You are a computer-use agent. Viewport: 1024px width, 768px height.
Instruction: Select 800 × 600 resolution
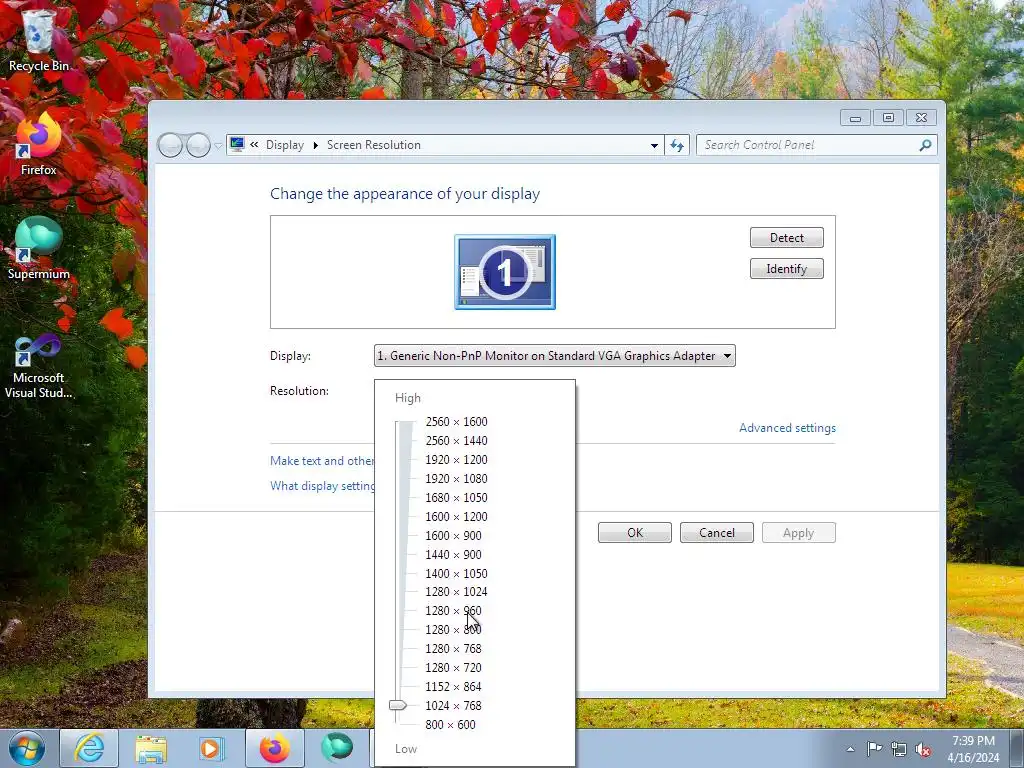(451, 724)
